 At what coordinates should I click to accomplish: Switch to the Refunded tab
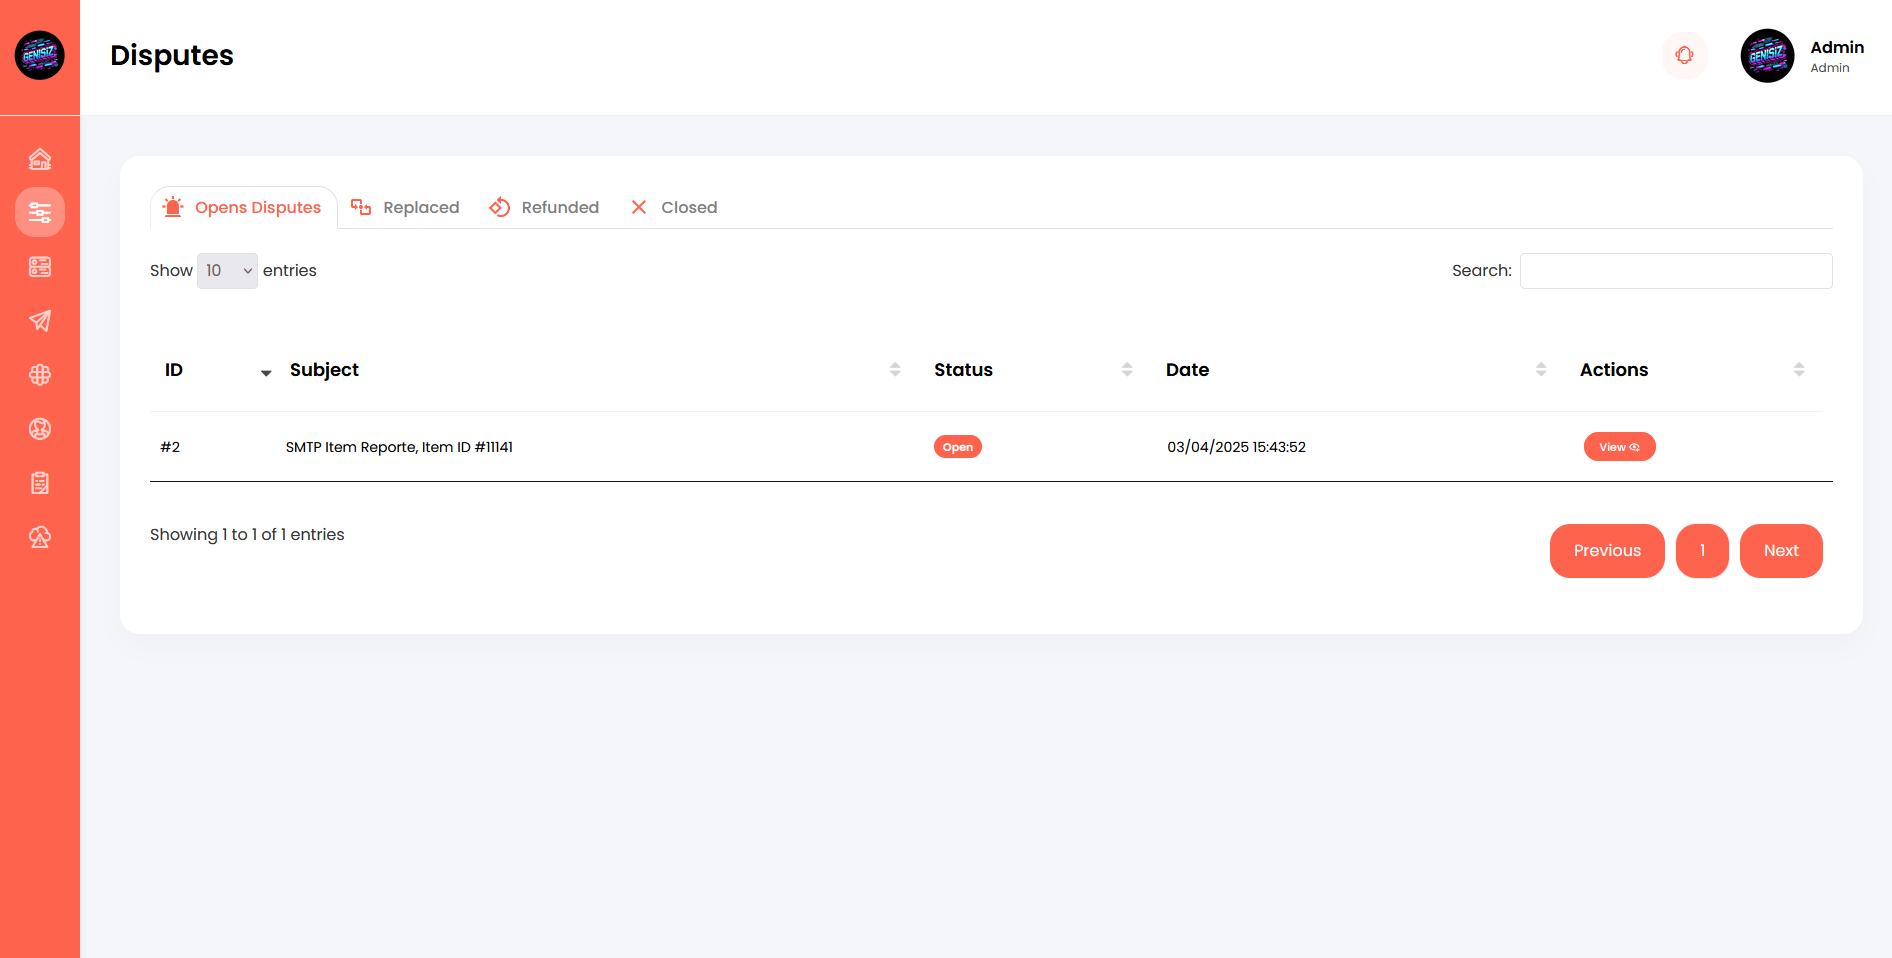[544, 207]
